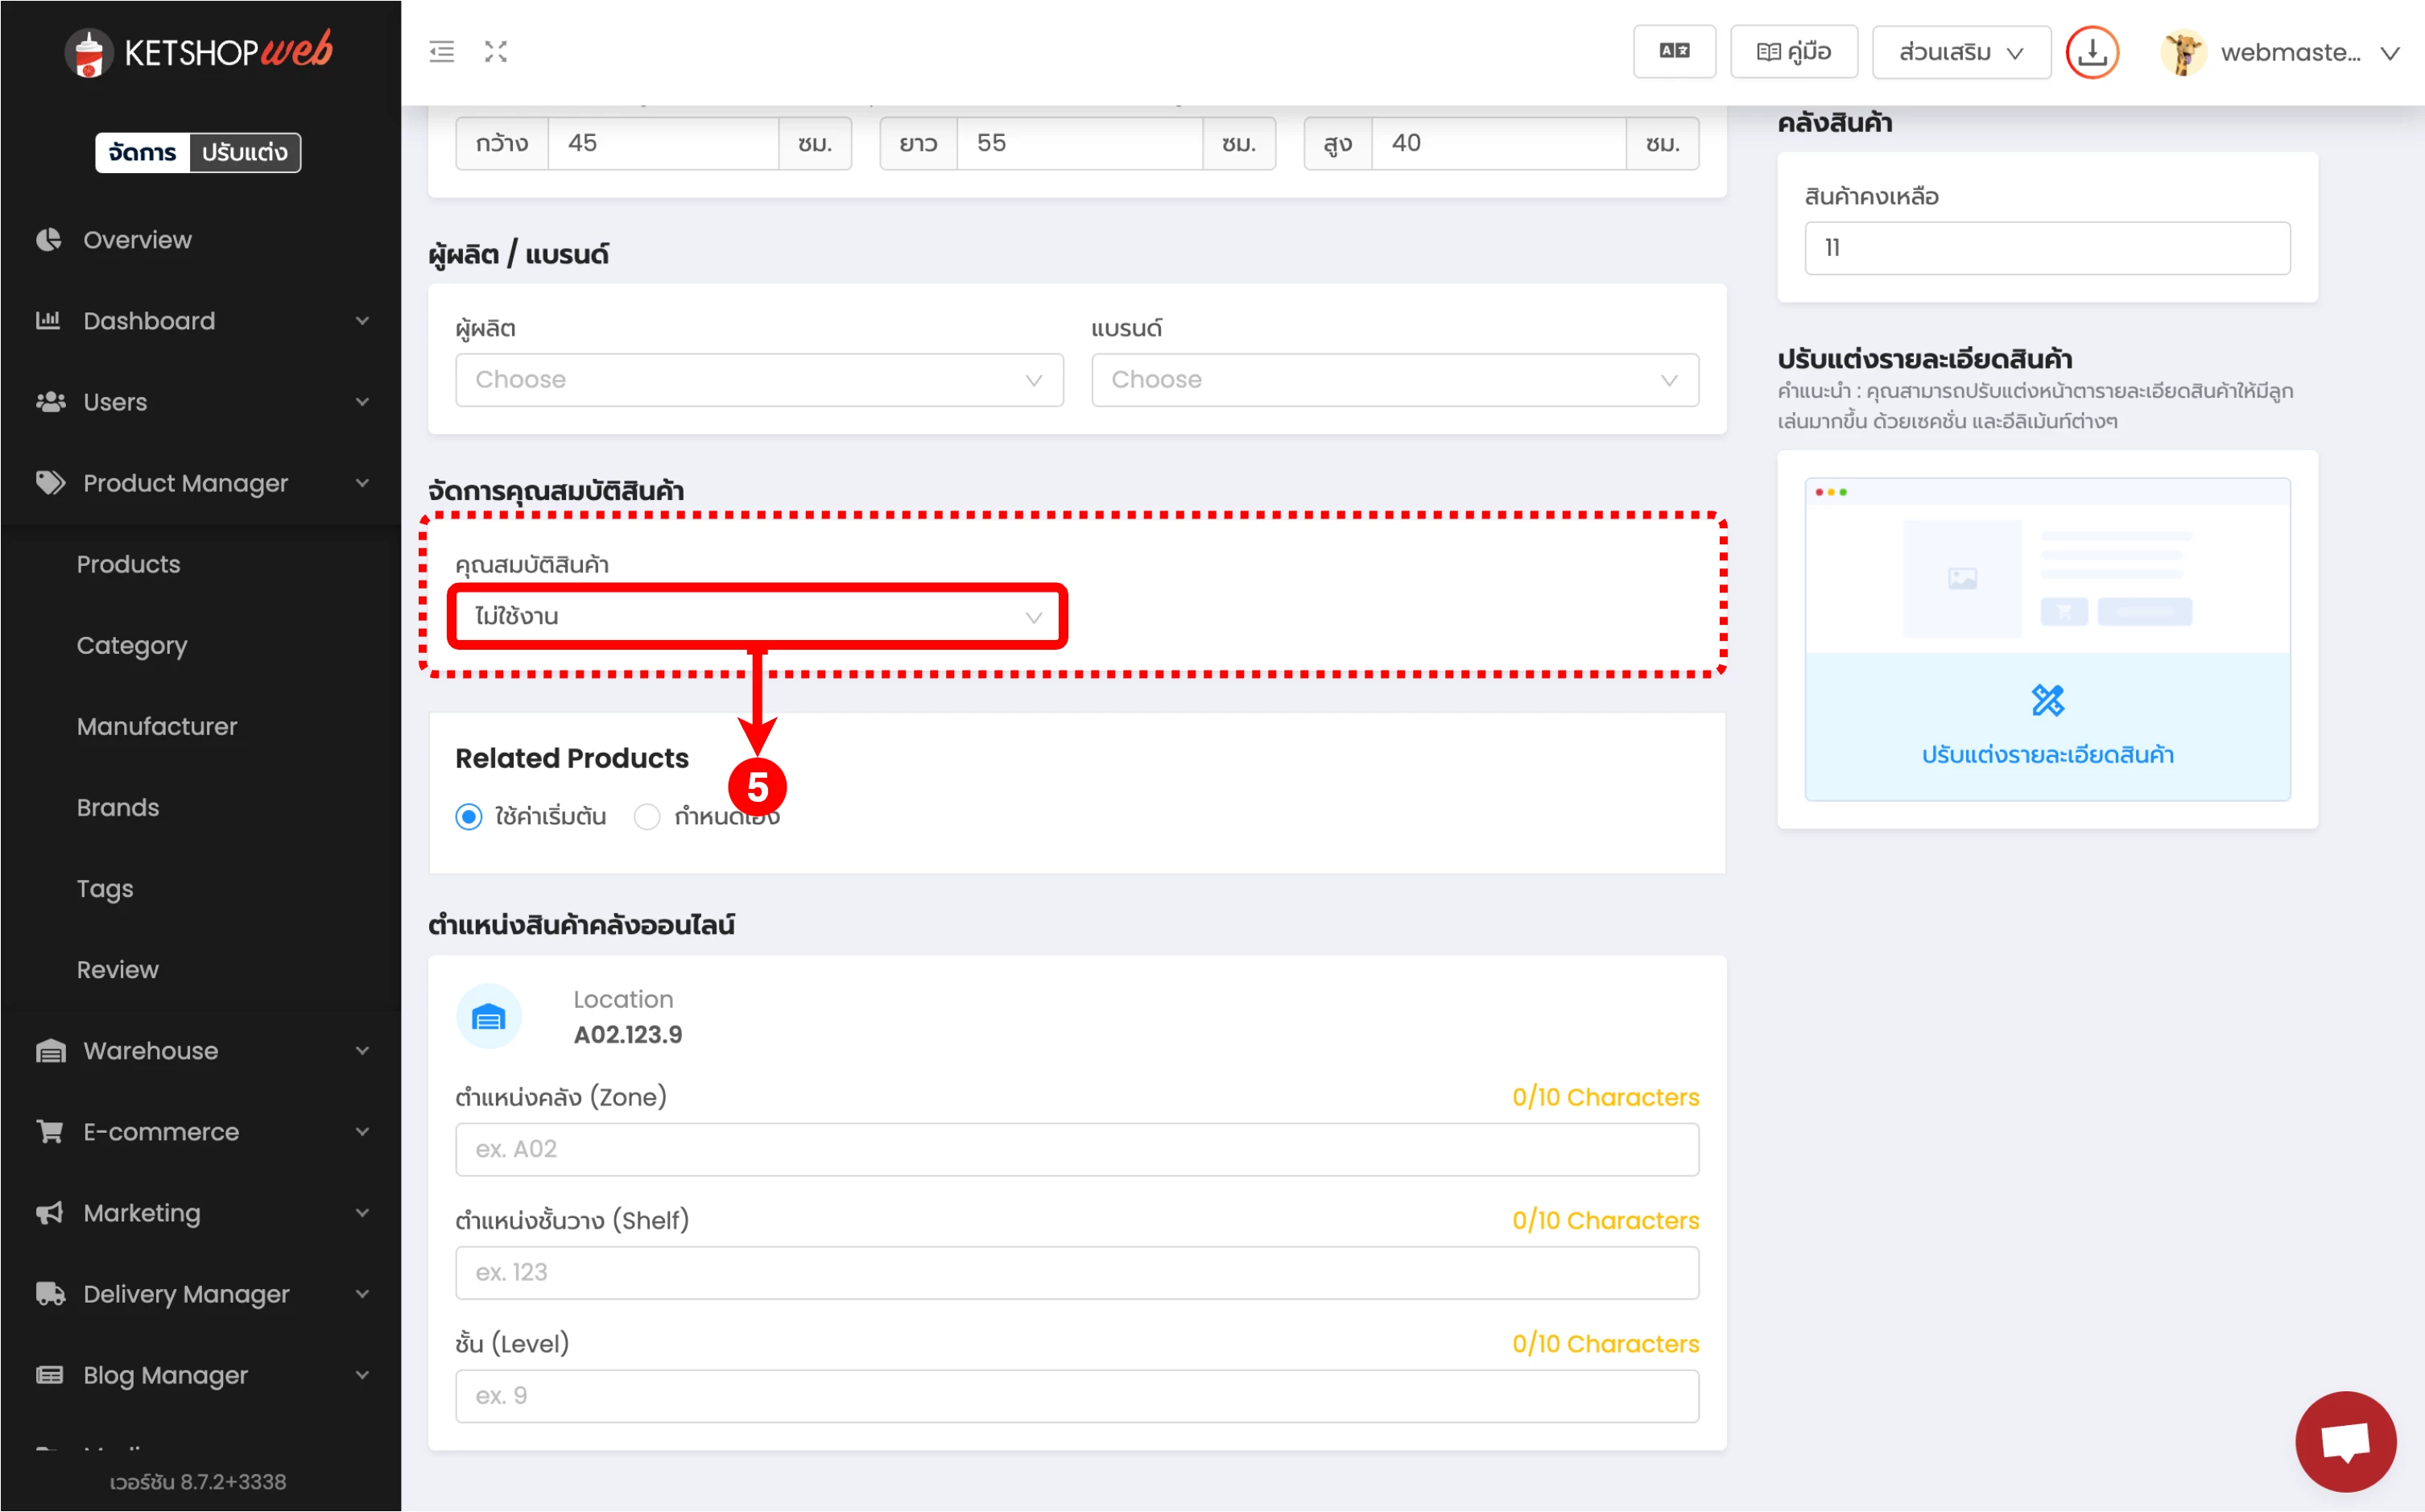
Task: Click the sidebar collapse menu icon
Action: coord(442,52)
